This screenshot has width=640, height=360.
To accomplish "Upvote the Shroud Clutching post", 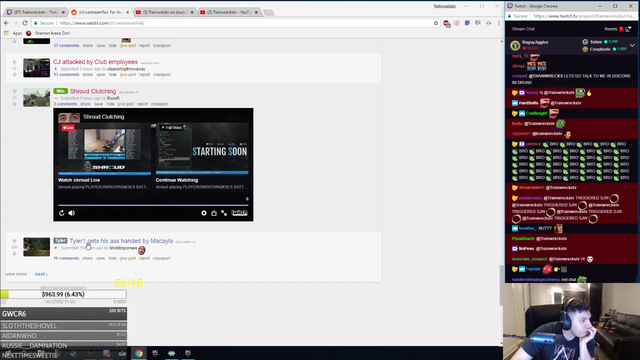I will (15, 91).
